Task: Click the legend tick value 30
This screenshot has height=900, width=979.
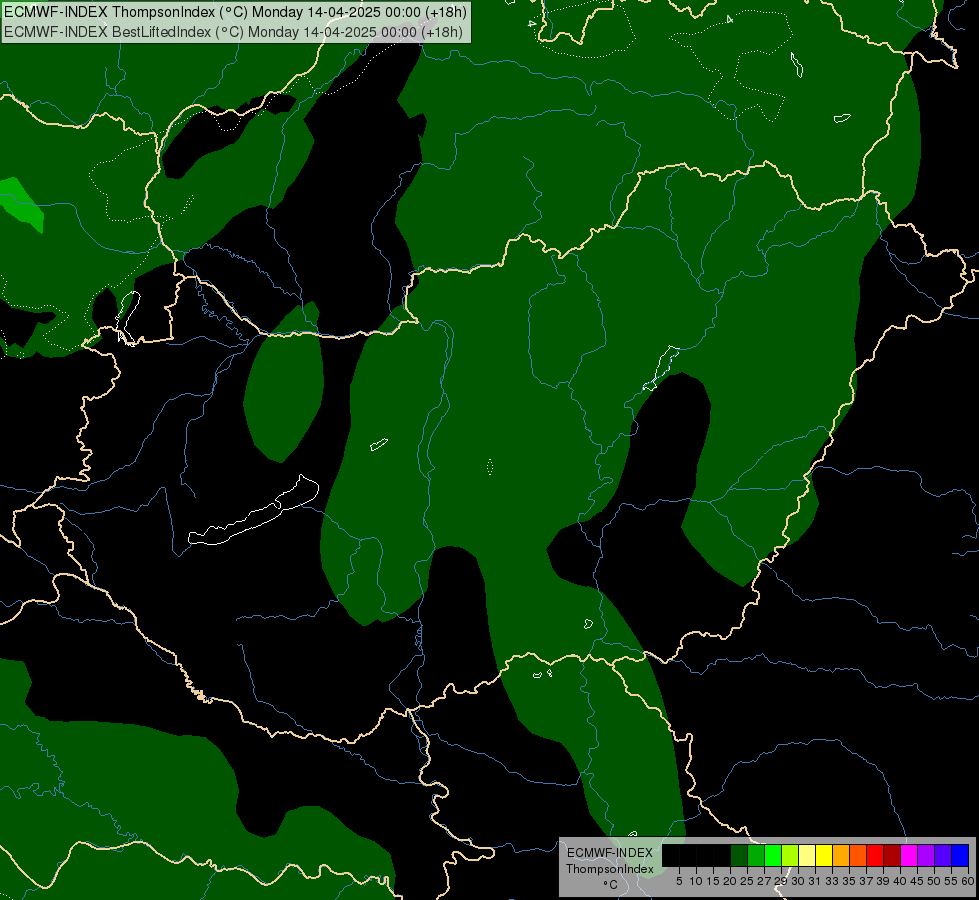Action: coord(798,881)
